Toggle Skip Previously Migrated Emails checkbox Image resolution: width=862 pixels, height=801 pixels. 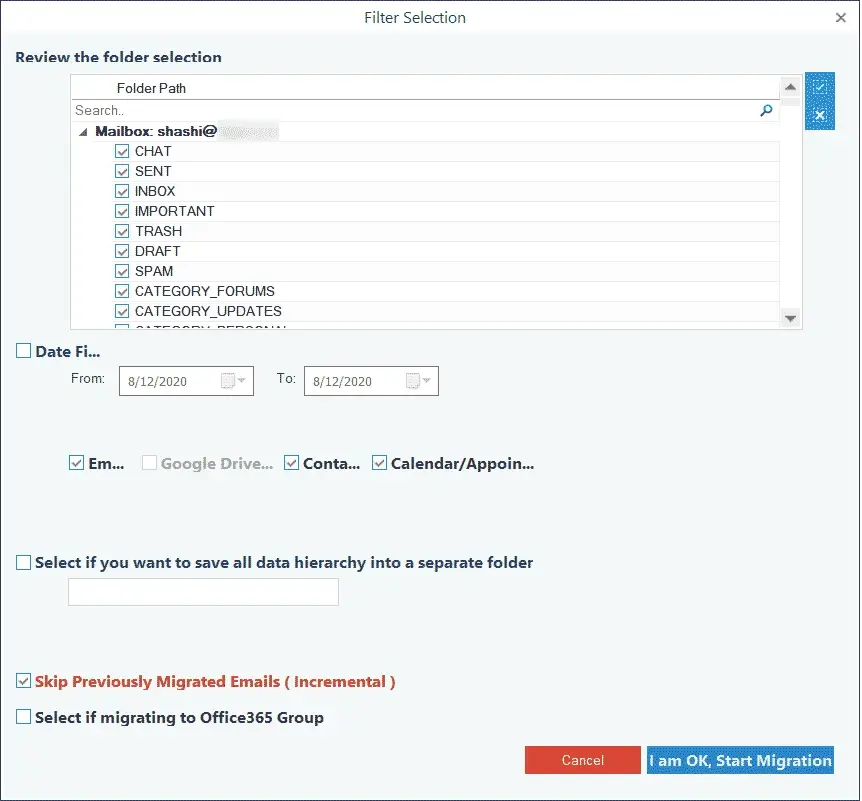pos(23,681)
